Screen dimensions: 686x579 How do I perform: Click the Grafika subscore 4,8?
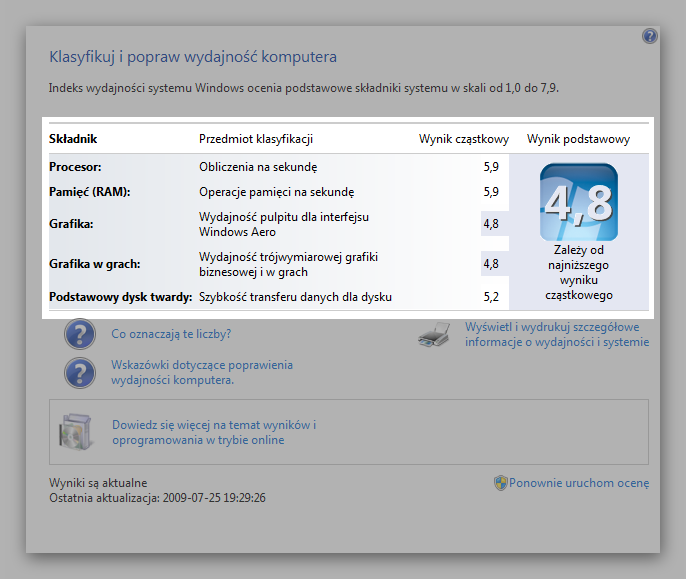pyautogui.click(x=491, y=224)
